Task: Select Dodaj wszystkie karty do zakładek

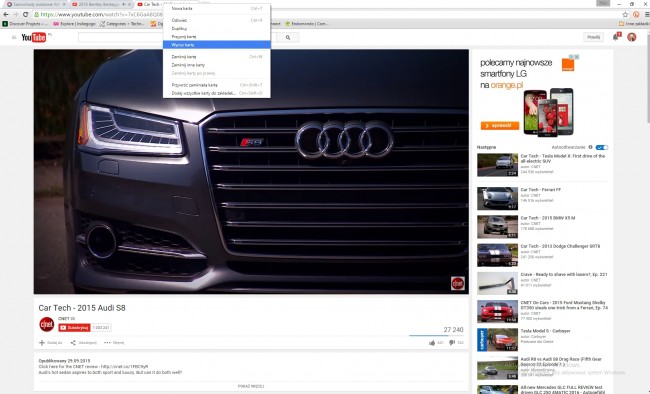Action: pyautogui.click(x=217, y=93)
